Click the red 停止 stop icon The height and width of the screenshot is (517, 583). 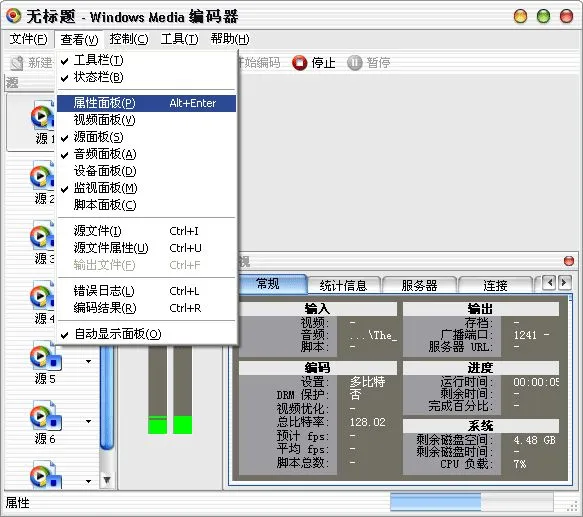pyautogui.click(x=300, y=62)
